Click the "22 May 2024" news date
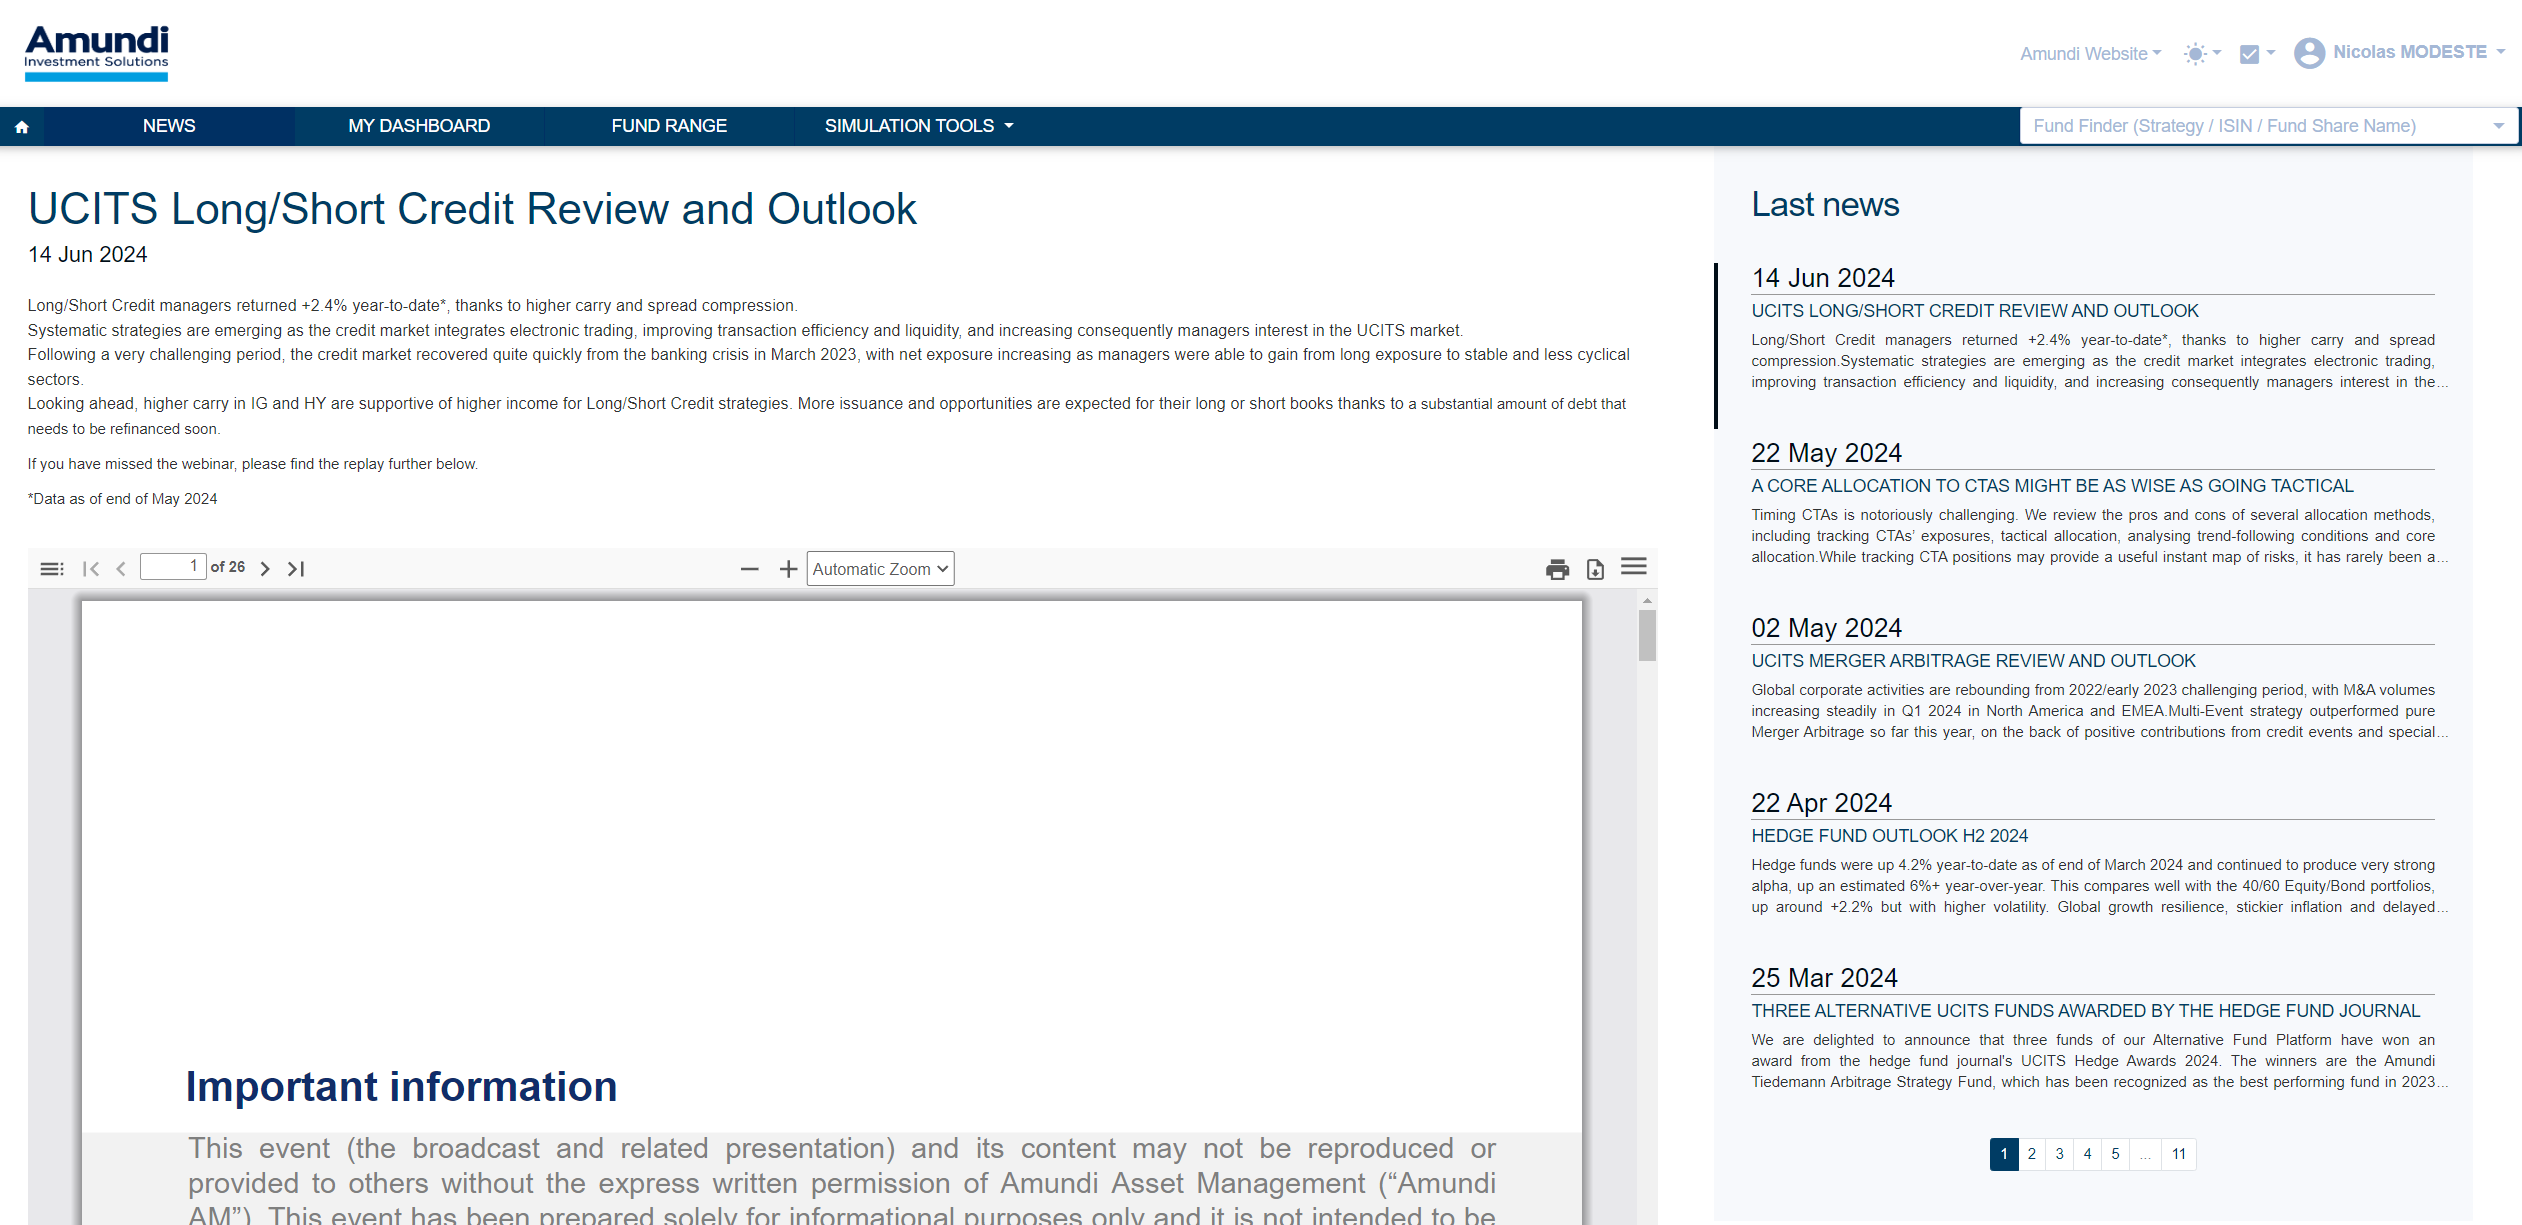 click(x=1826, y=453)
